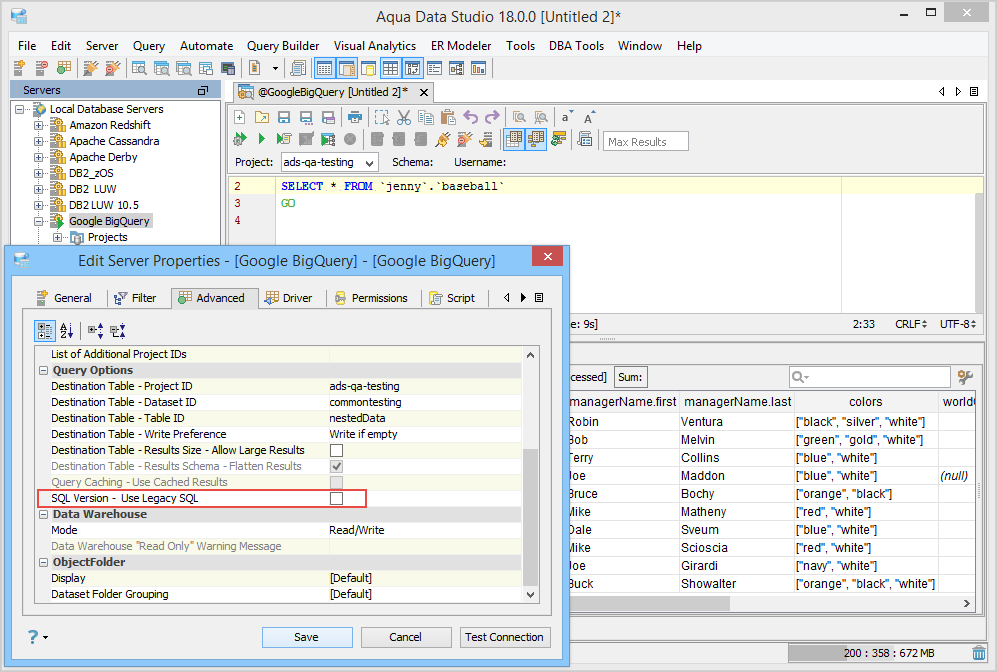Switch to the Permissions tab
Viewport: 997px width, 672px height.
[x=371, y=298]
